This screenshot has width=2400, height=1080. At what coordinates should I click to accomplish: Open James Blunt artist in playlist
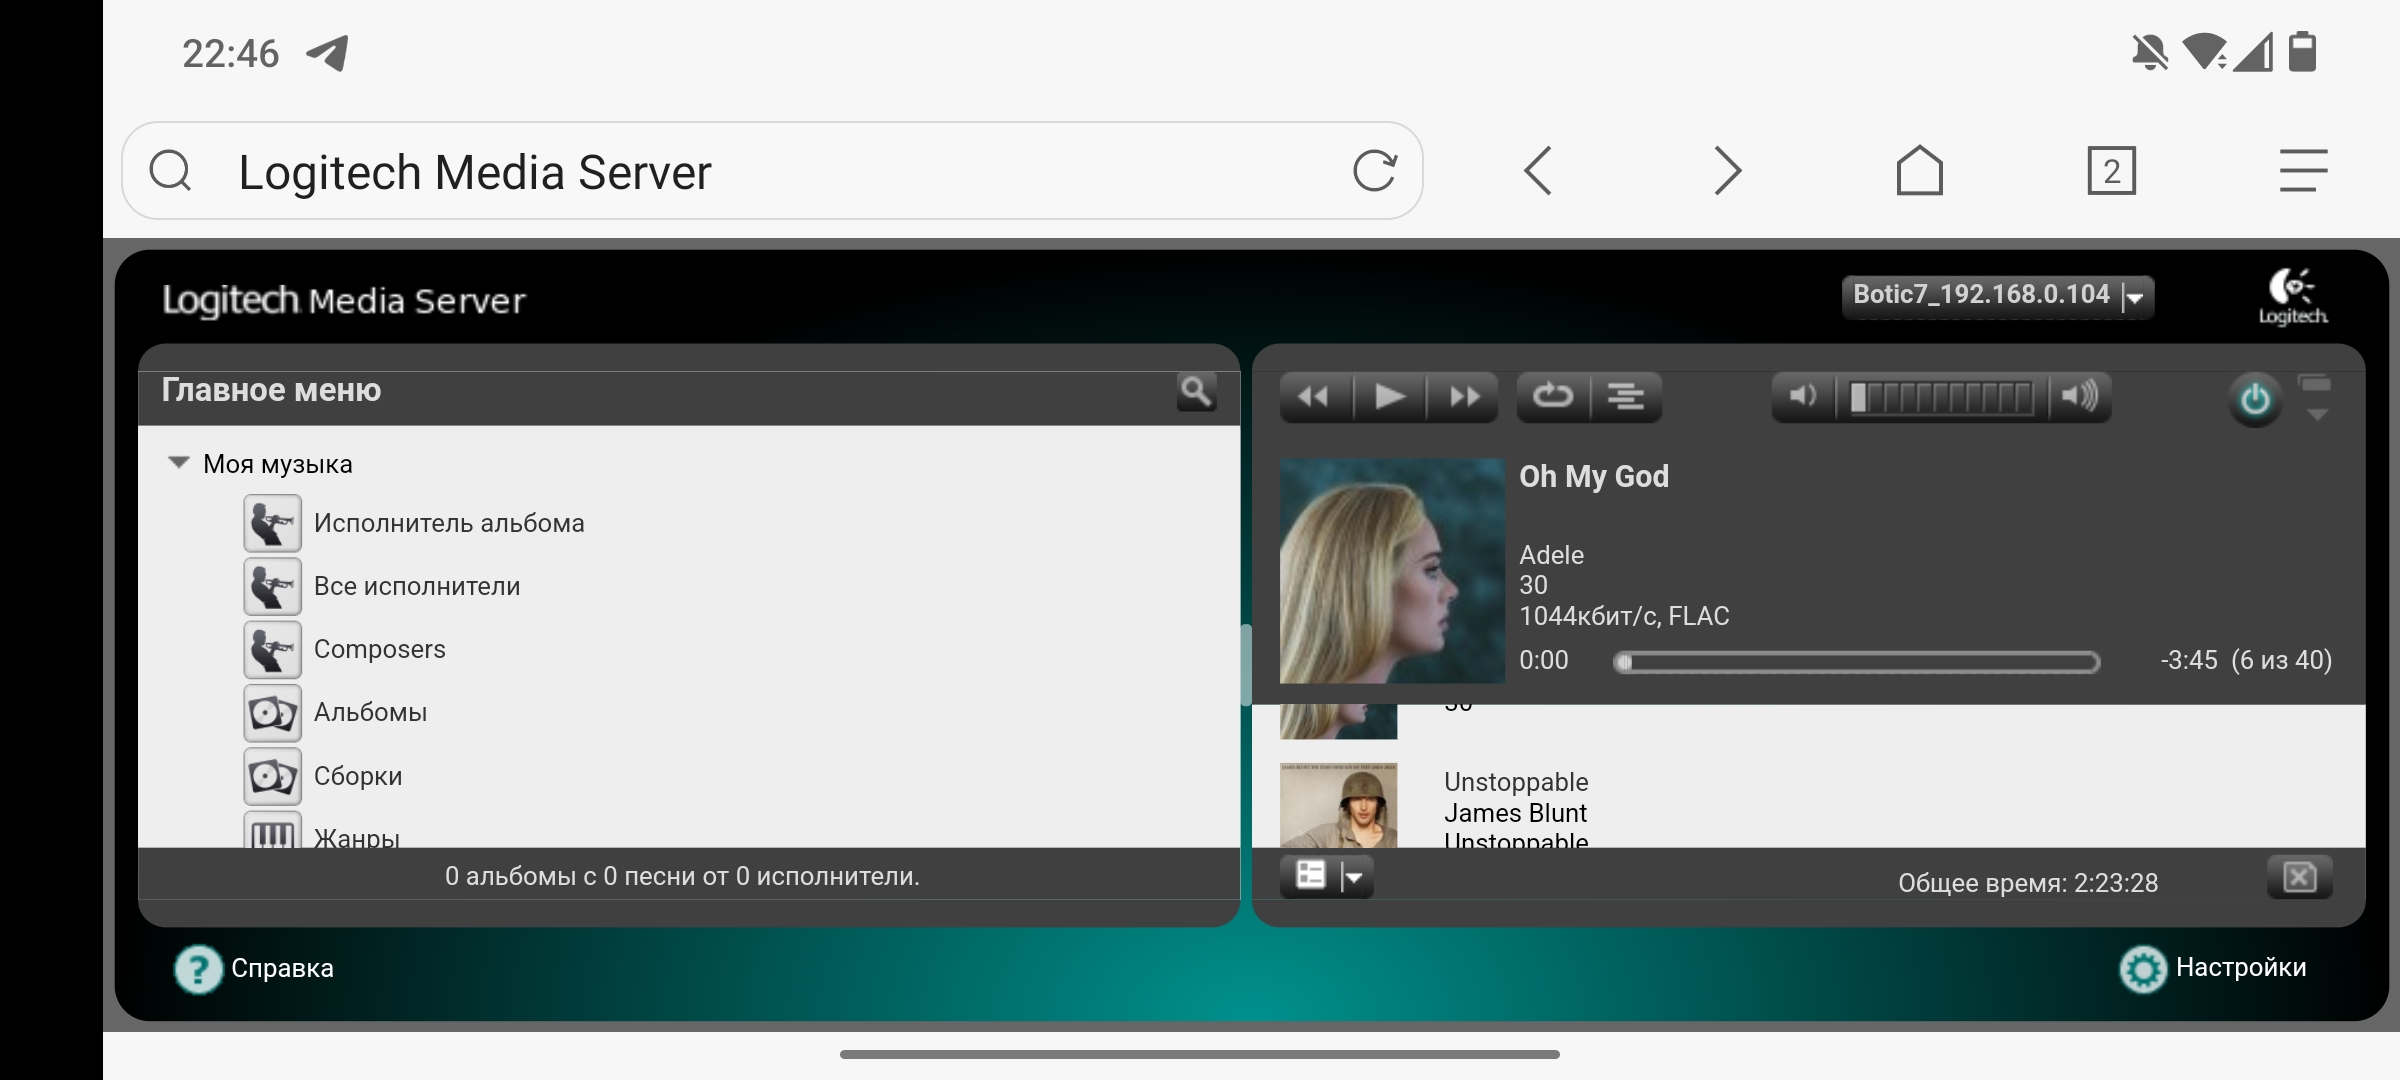click(1515, 813)
